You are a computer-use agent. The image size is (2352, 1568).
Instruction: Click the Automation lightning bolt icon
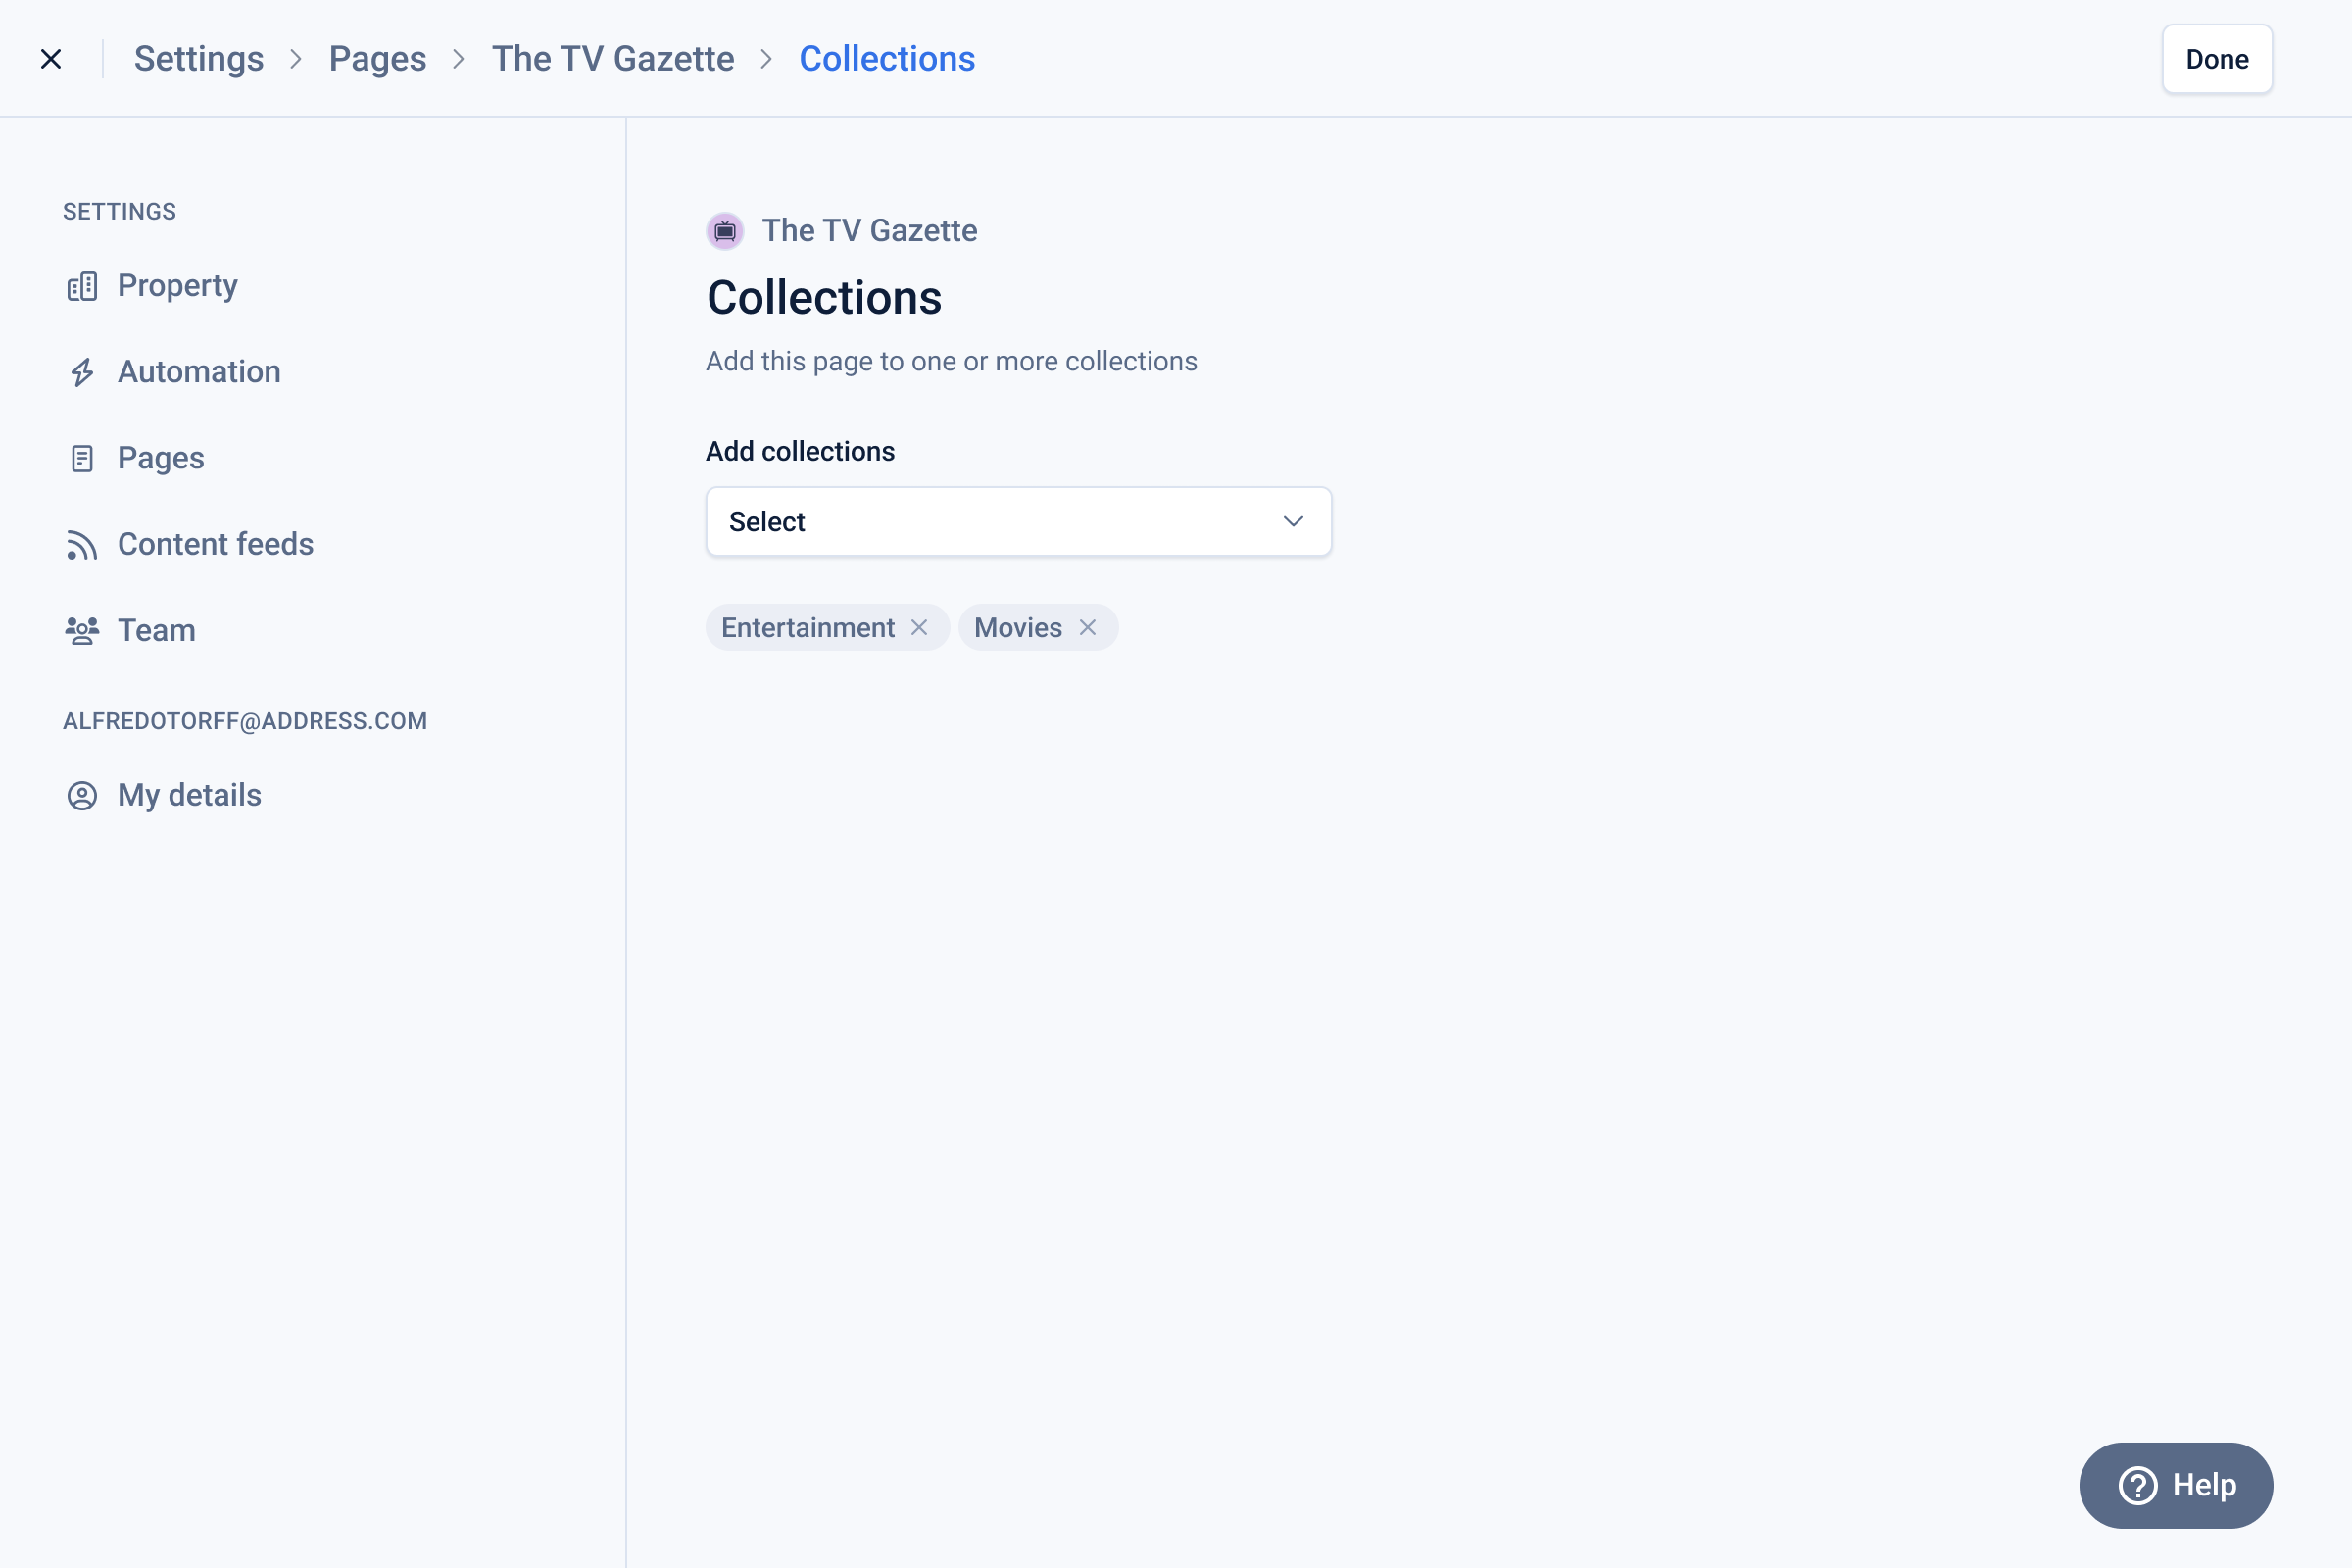point(82,373)
